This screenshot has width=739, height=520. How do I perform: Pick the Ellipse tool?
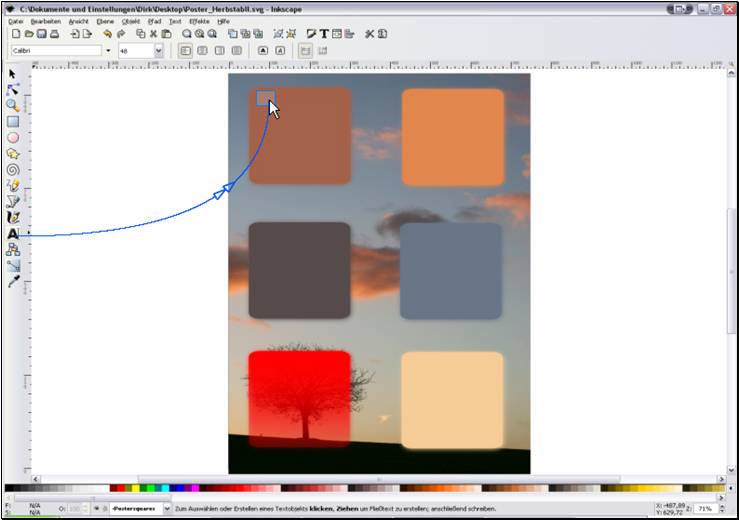13,137
